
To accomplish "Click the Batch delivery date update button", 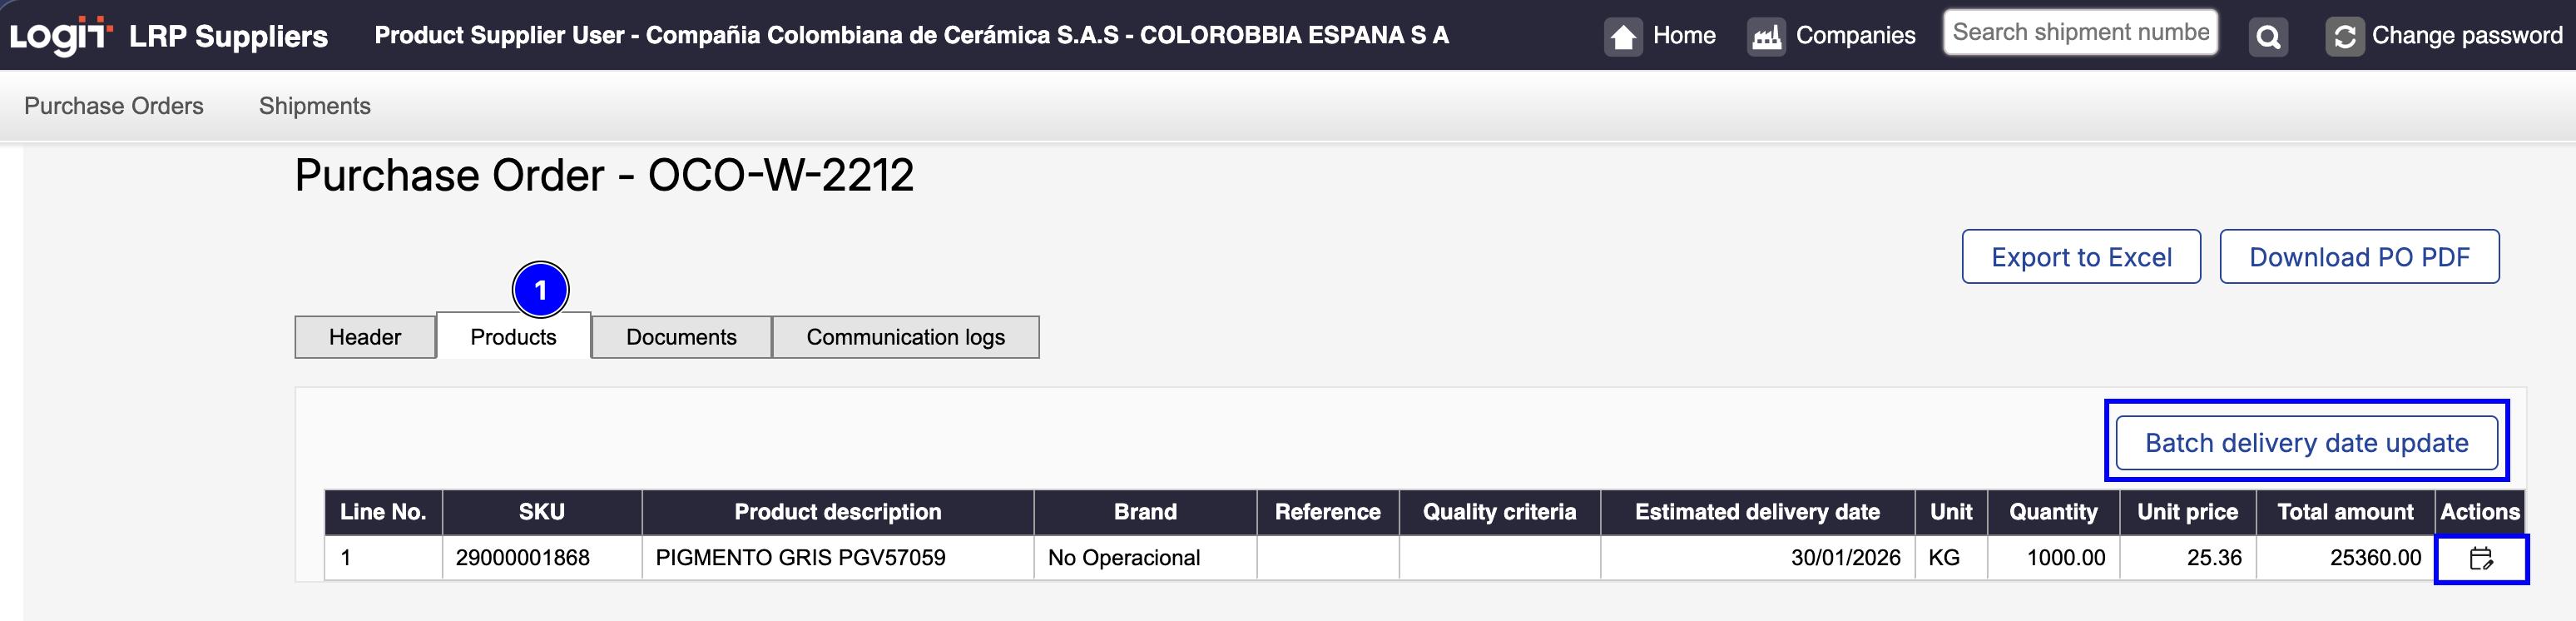I will point(2306,443).
